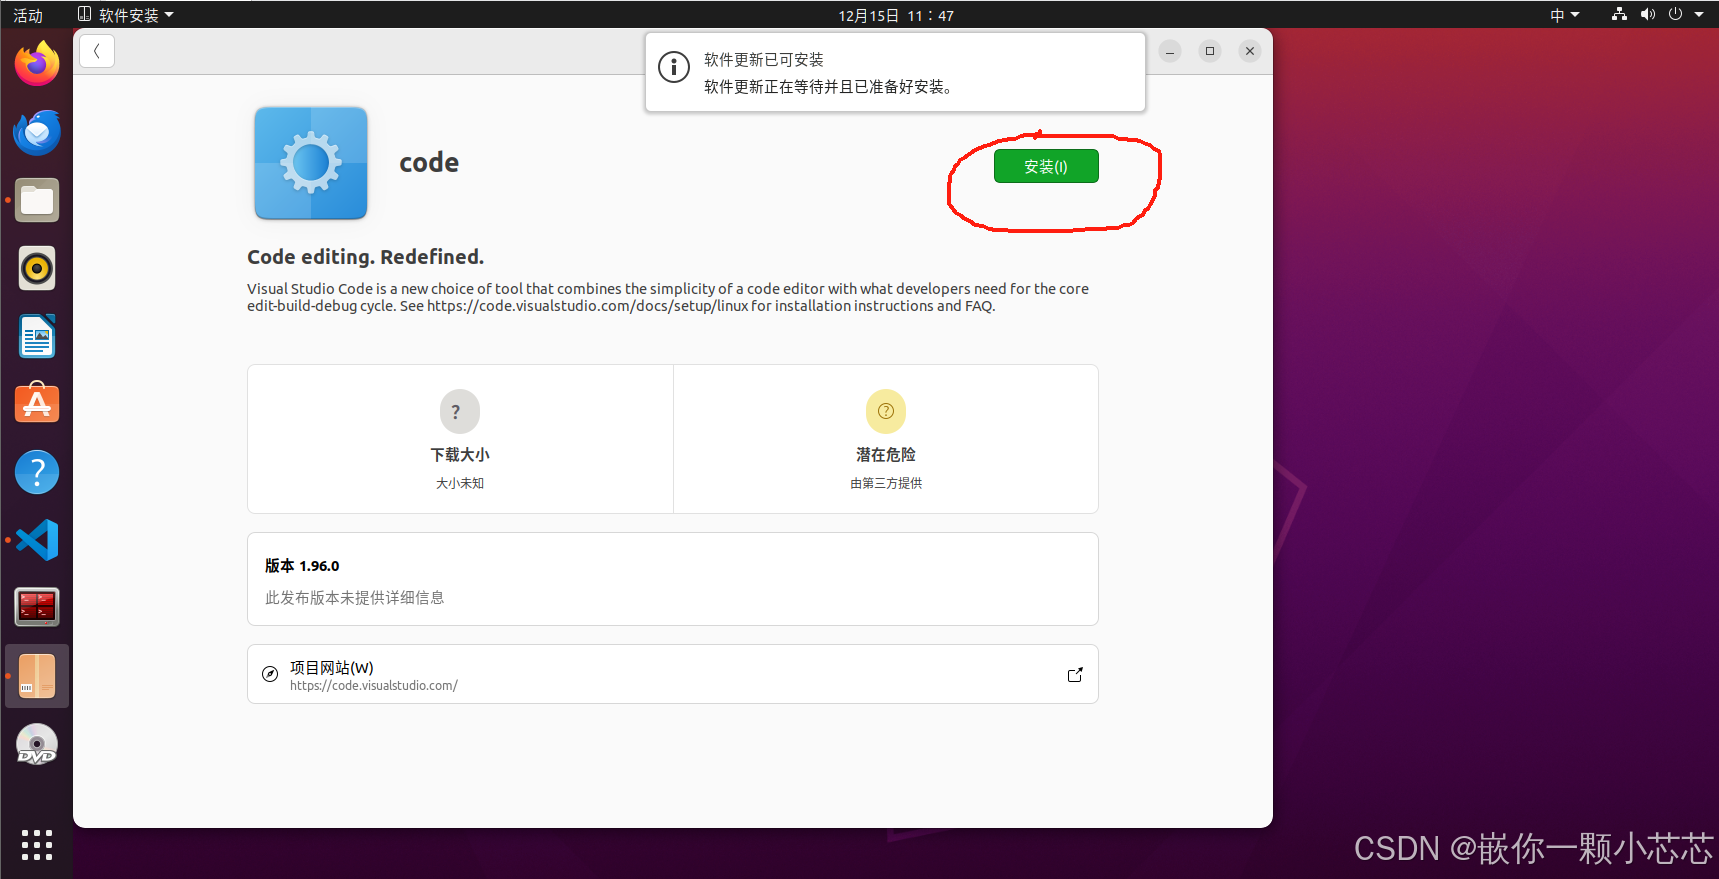The width and height of the screenshot is (1719, 879).
Task: Click the 大小未知 text label
Action: [460, 483]
